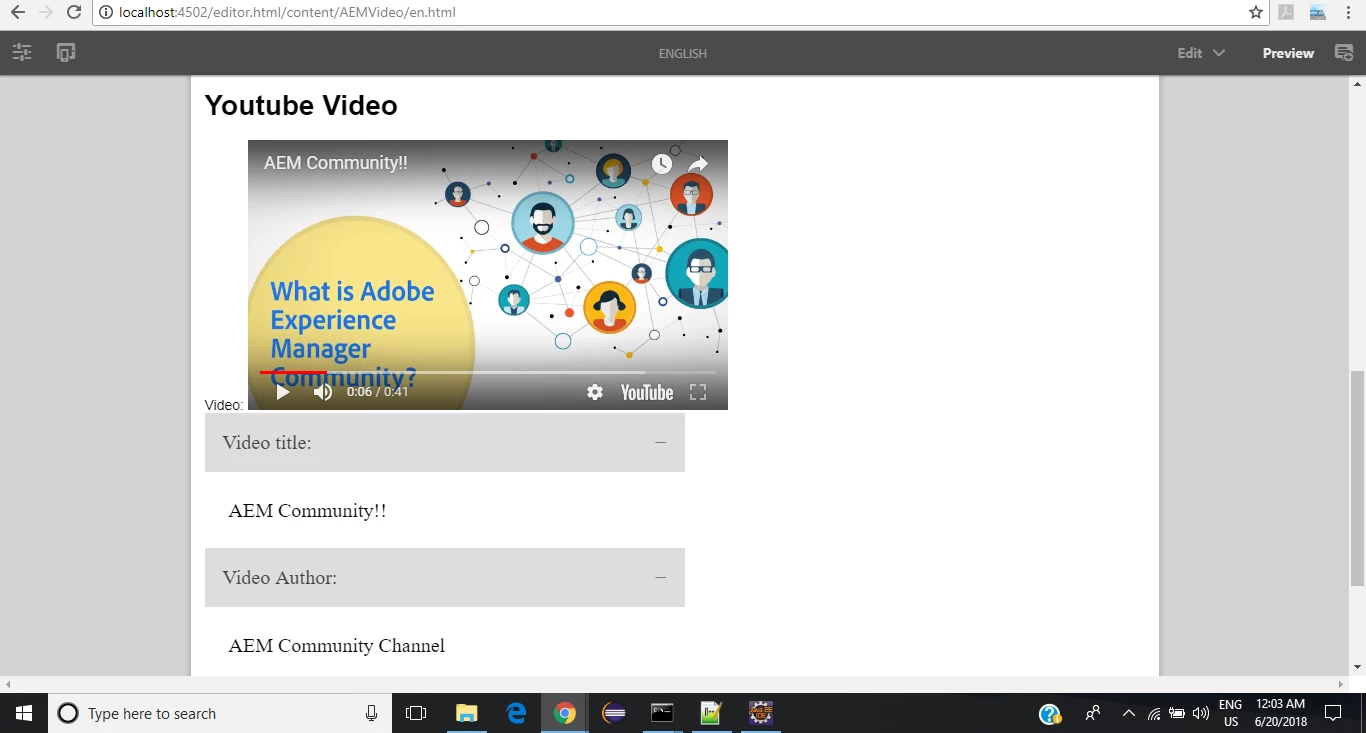Click the vertical scrollbar down arrow
Viewport: 1366px width, 733px height.
point(1357,667)
